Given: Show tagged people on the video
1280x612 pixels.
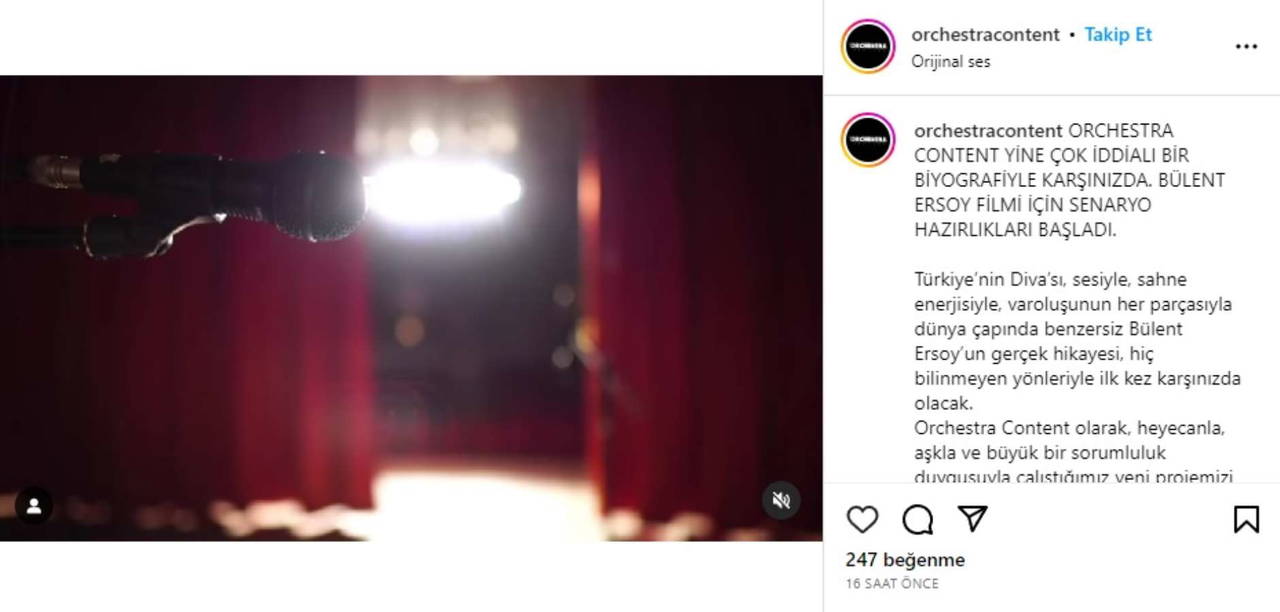Looking at the screenshot, I should (x=34, y=506).
